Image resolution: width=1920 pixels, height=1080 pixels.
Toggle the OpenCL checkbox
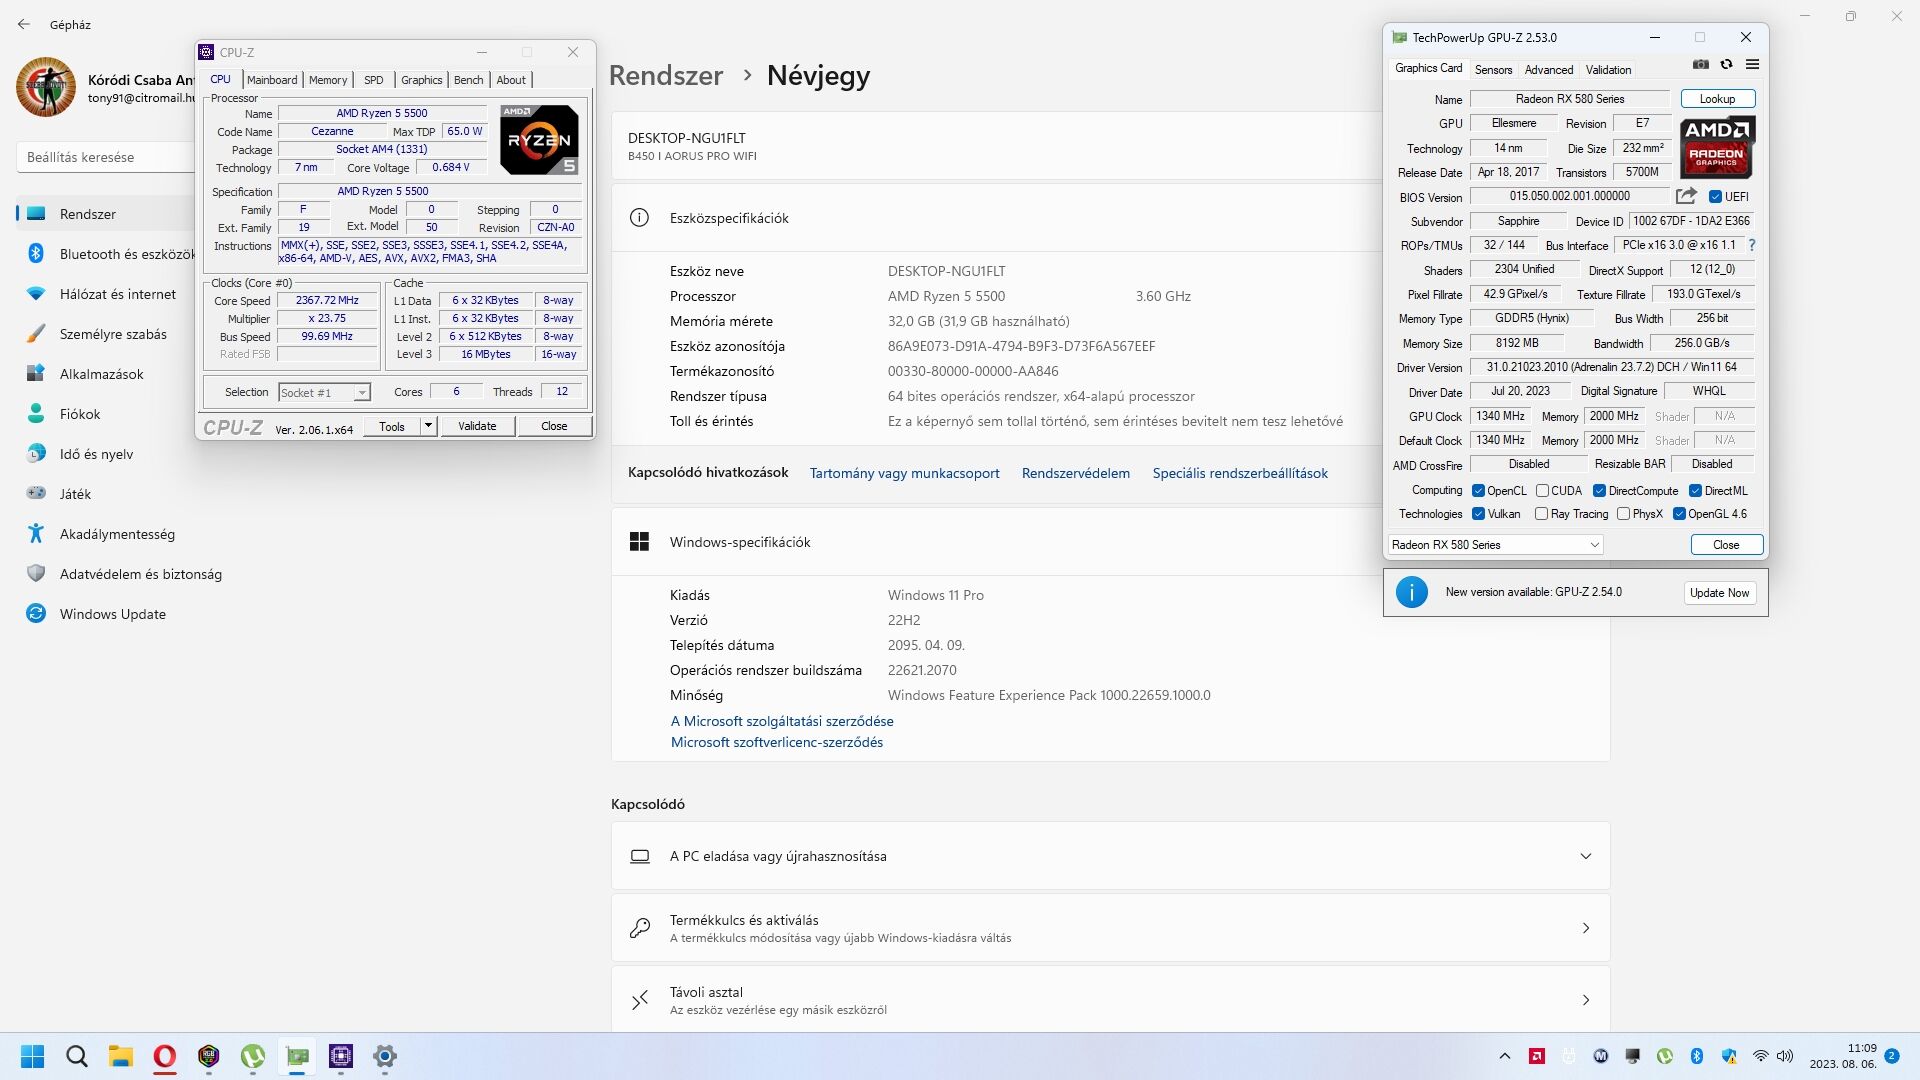[1478, 491]
